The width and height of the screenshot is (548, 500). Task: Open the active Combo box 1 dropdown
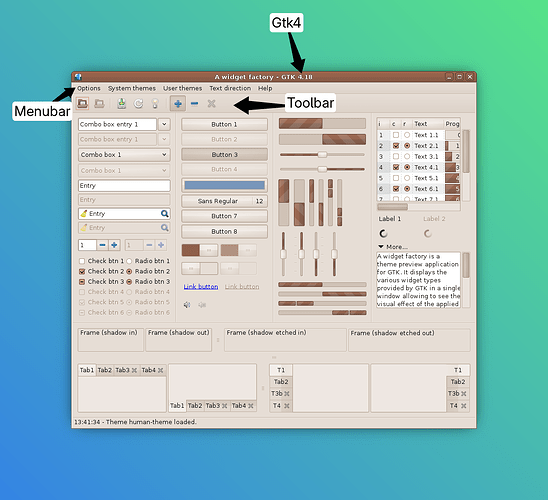click(124, 154)
